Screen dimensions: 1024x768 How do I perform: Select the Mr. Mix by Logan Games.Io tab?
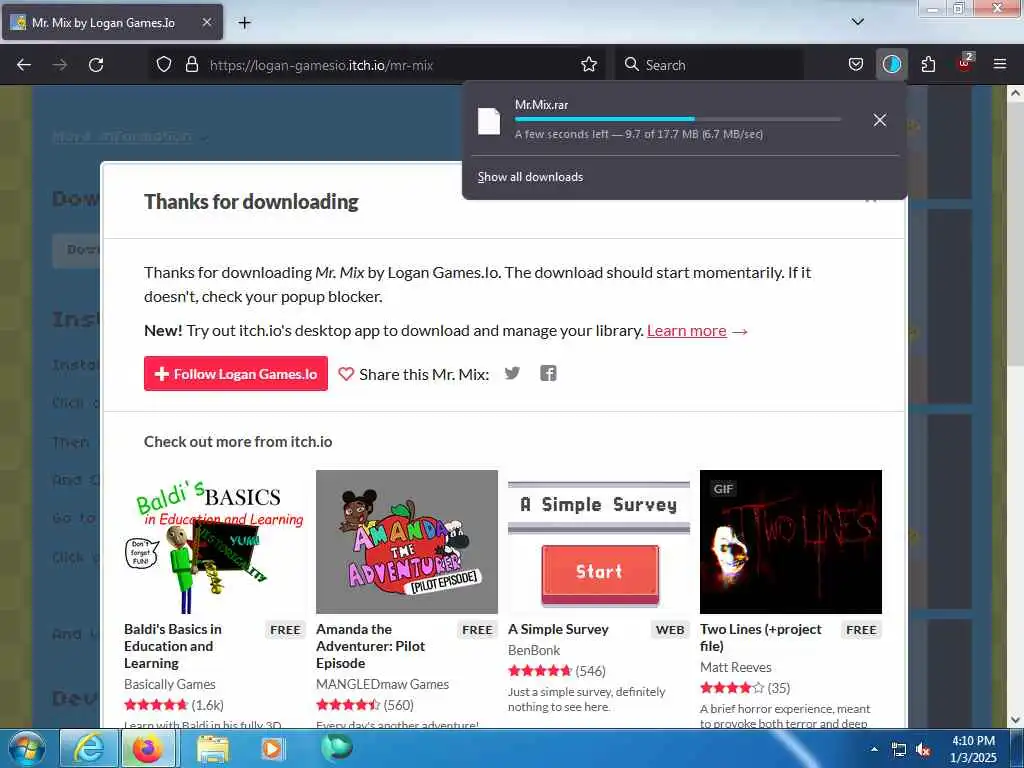point(112,22)
